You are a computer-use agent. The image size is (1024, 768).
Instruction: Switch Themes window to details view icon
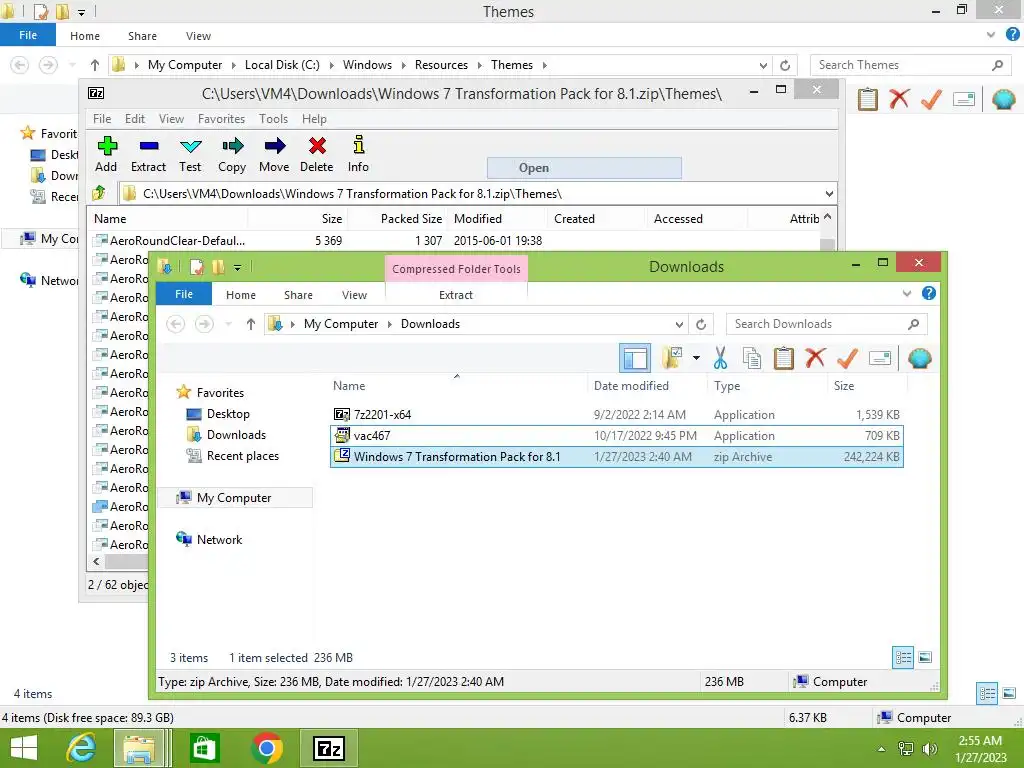987,693
